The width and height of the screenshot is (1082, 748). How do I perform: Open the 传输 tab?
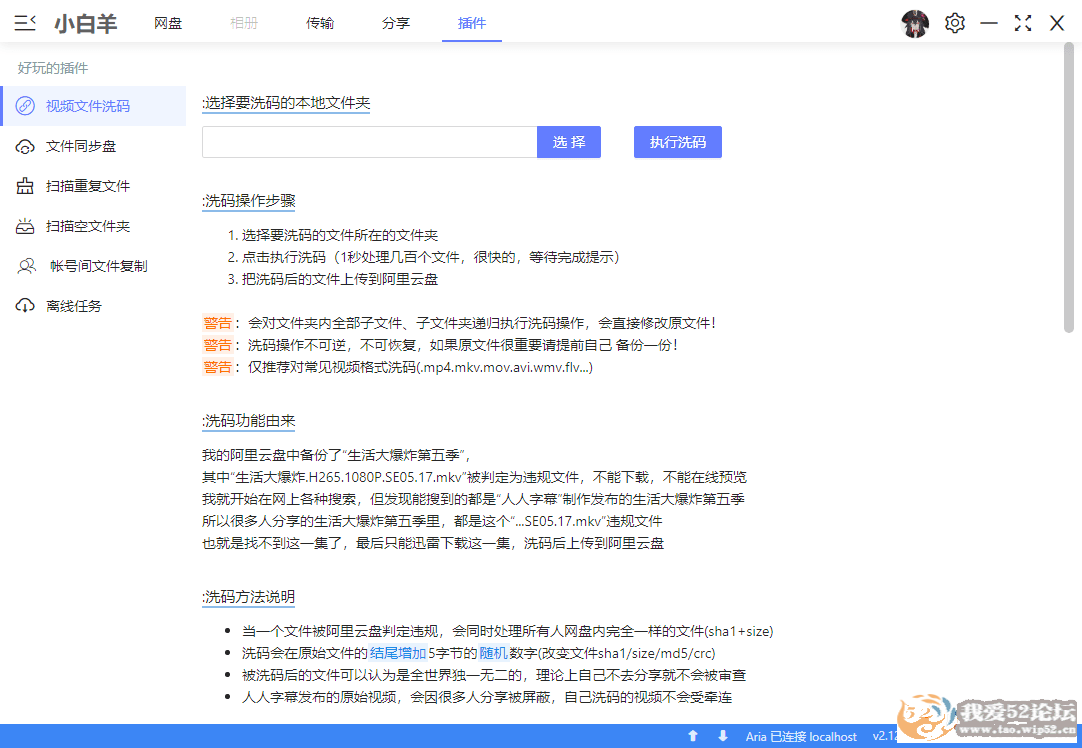click(319, 23)
